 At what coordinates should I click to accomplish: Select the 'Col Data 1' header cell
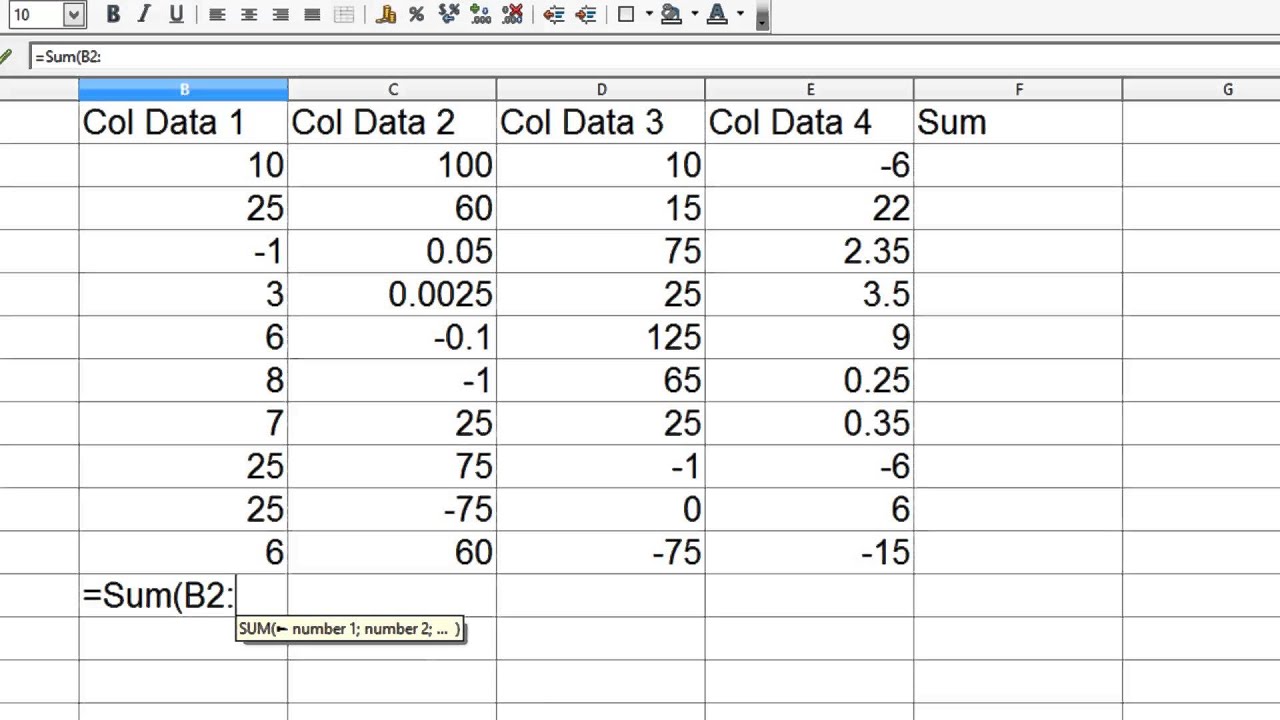184,122
